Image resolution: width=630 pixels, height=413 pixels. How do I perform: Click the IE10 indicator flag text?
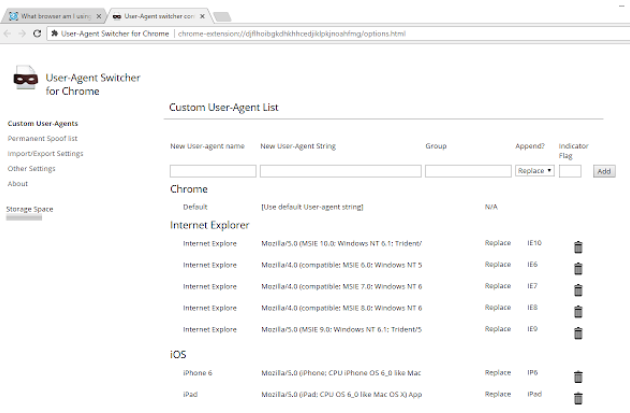coord(534,243)
